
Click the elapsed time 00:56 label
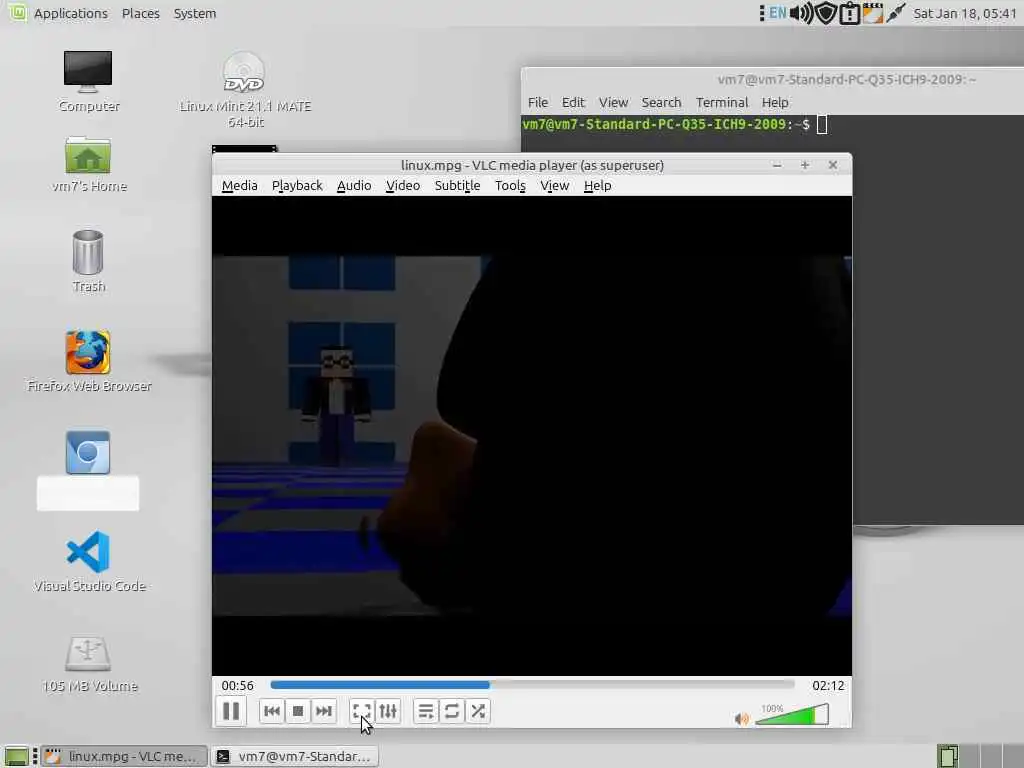point(237,685)
